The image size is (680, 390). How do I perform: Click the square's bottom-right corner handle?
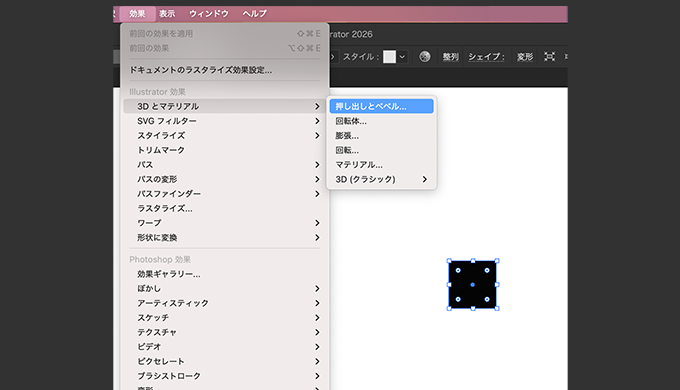497,308
